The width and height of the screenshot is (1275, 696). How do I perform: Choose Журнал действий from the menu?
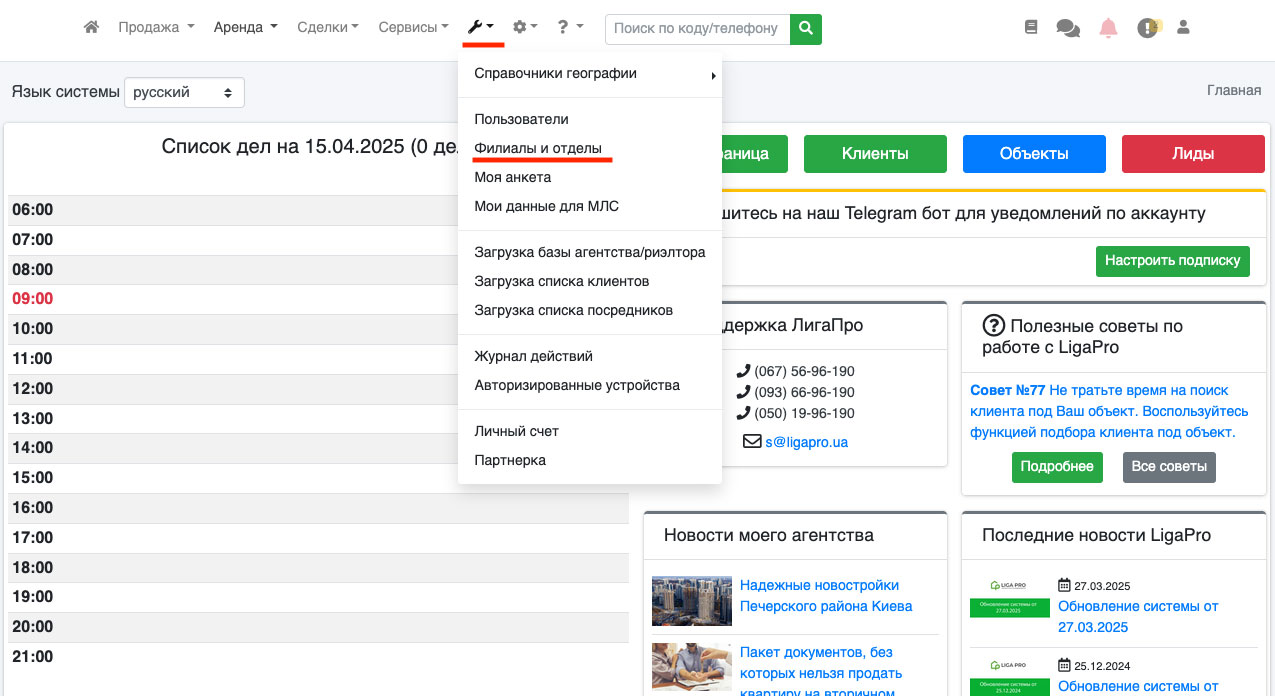pos(533,356)
